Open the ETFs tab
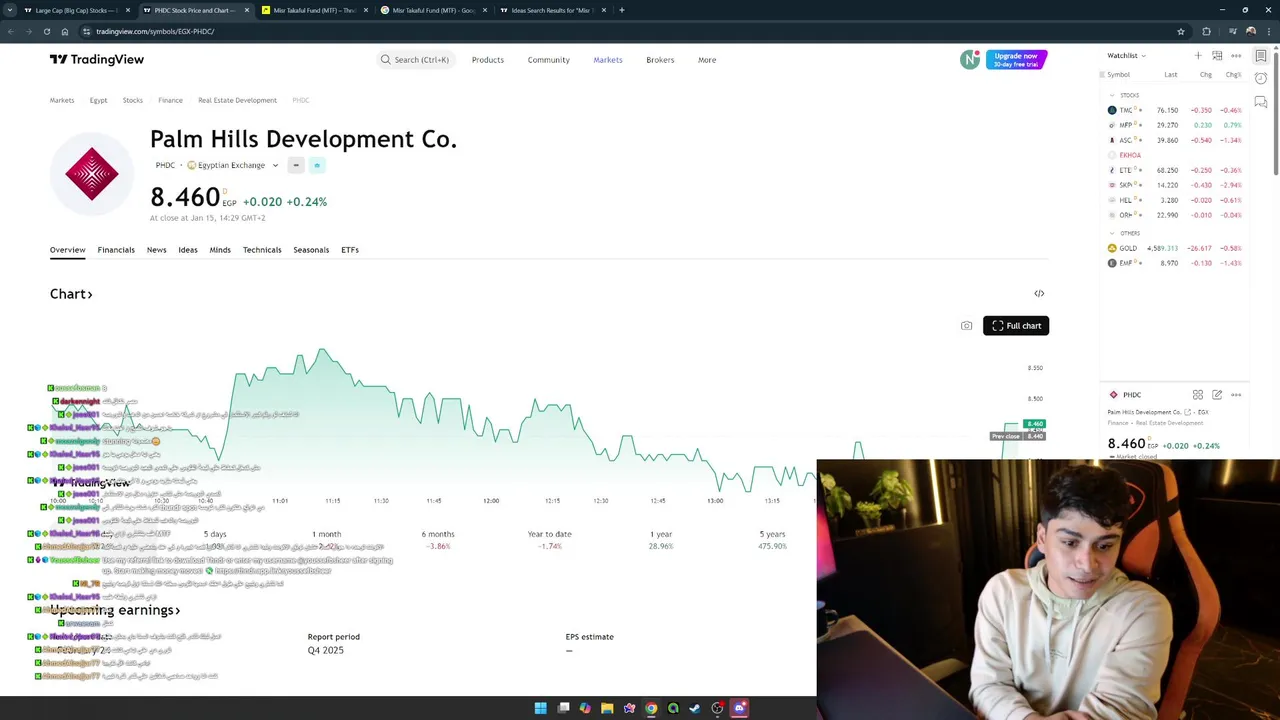This screenshot has height=720, width=1280. click(x=350, y=250)
